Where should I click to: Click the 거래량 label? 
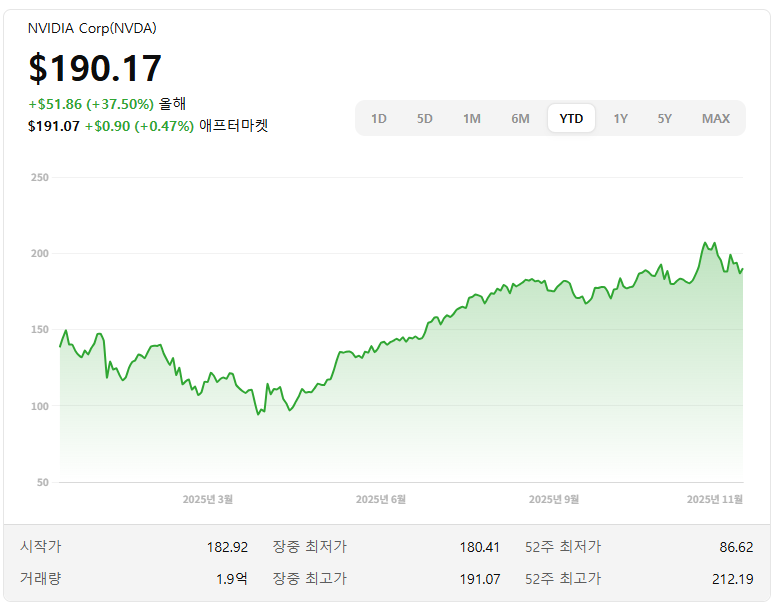[x=41, y=578]
